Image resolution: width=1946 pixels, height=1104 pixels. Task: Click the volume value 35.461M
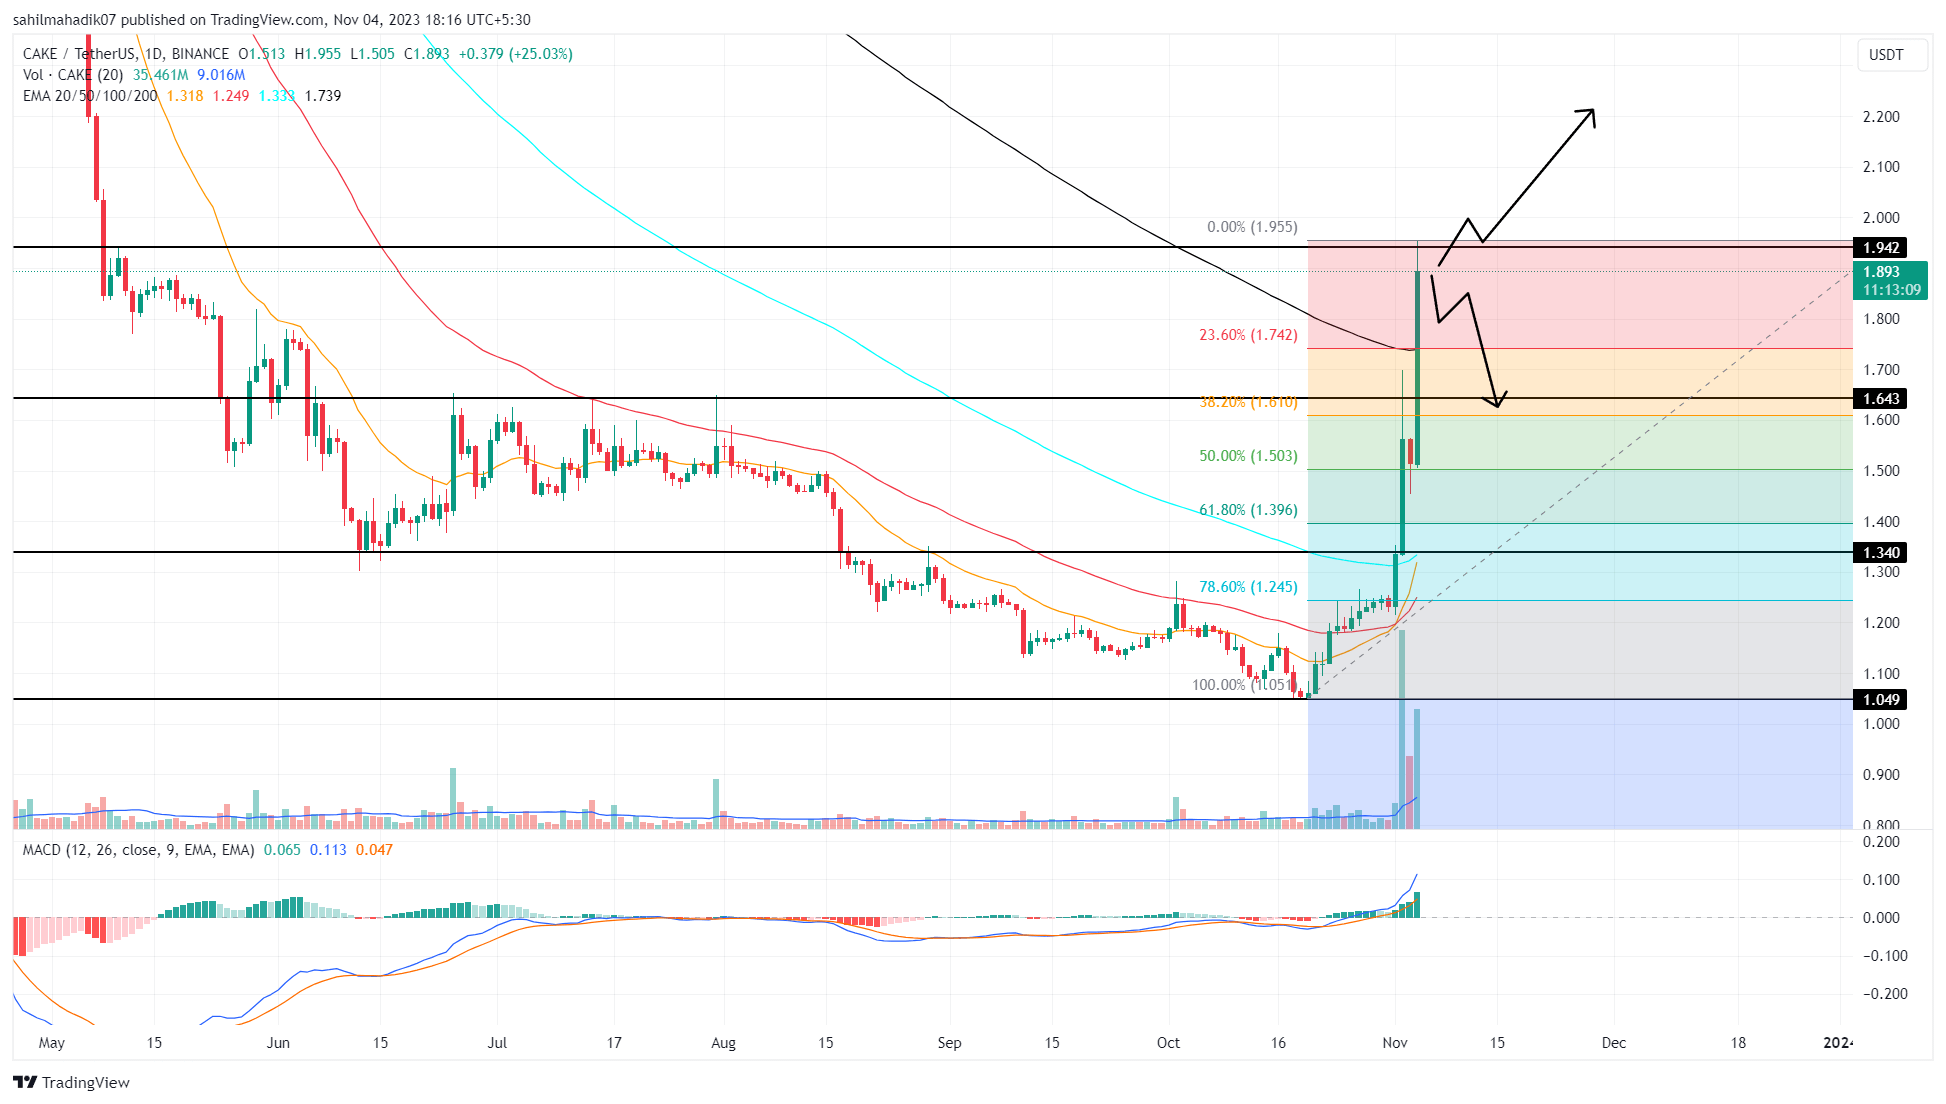coord(160,75)
